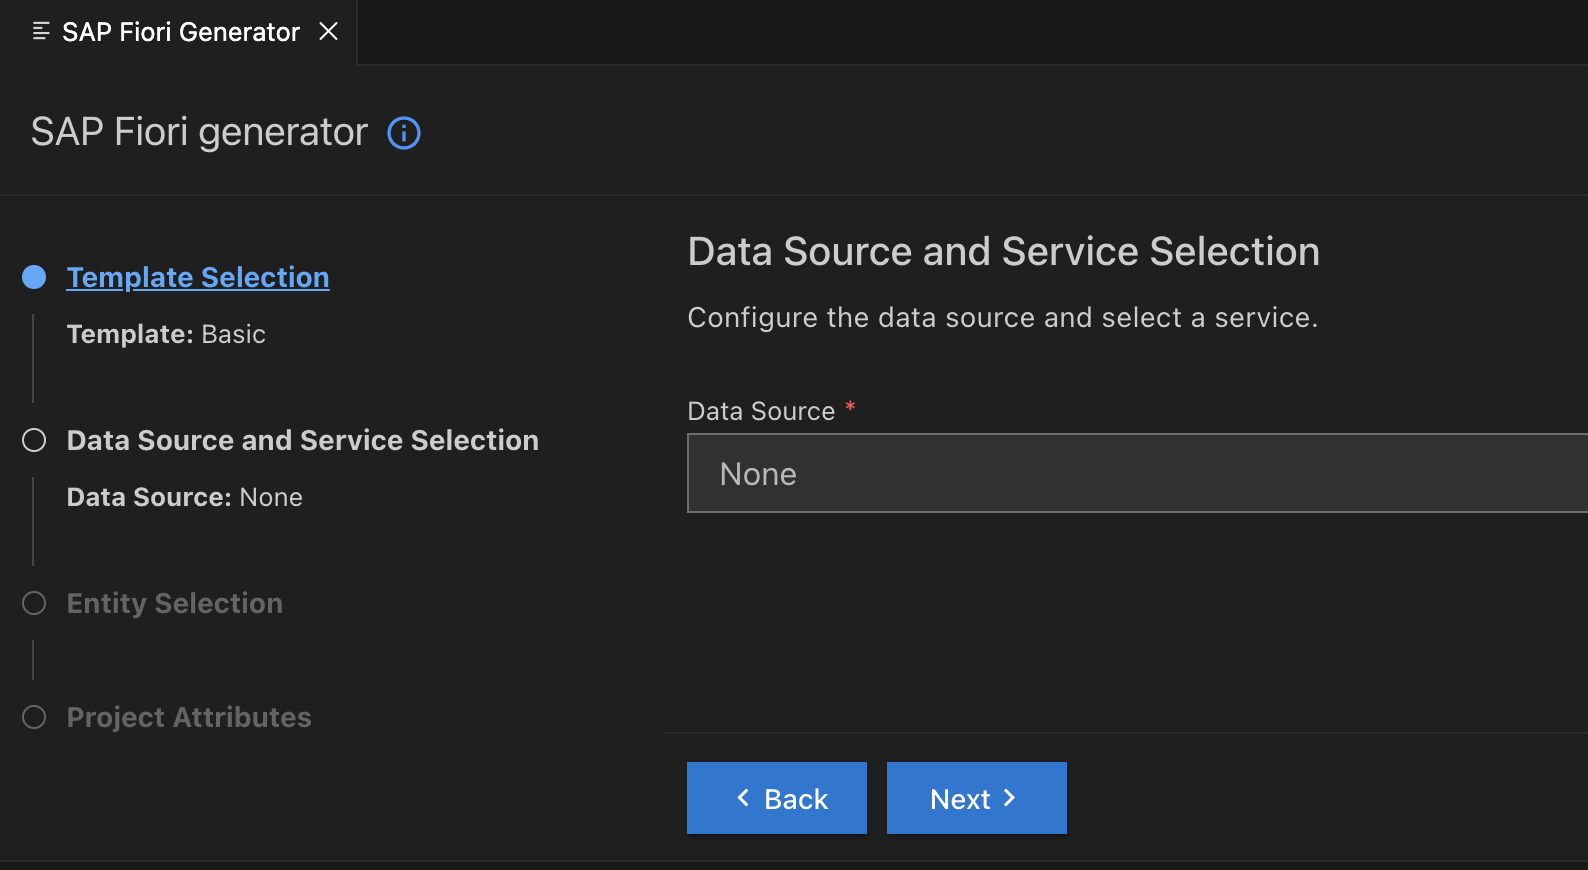Close the SAP Fiori Generator tab
The width and height of the screenshot is (1588, 870).
[328, 32]
